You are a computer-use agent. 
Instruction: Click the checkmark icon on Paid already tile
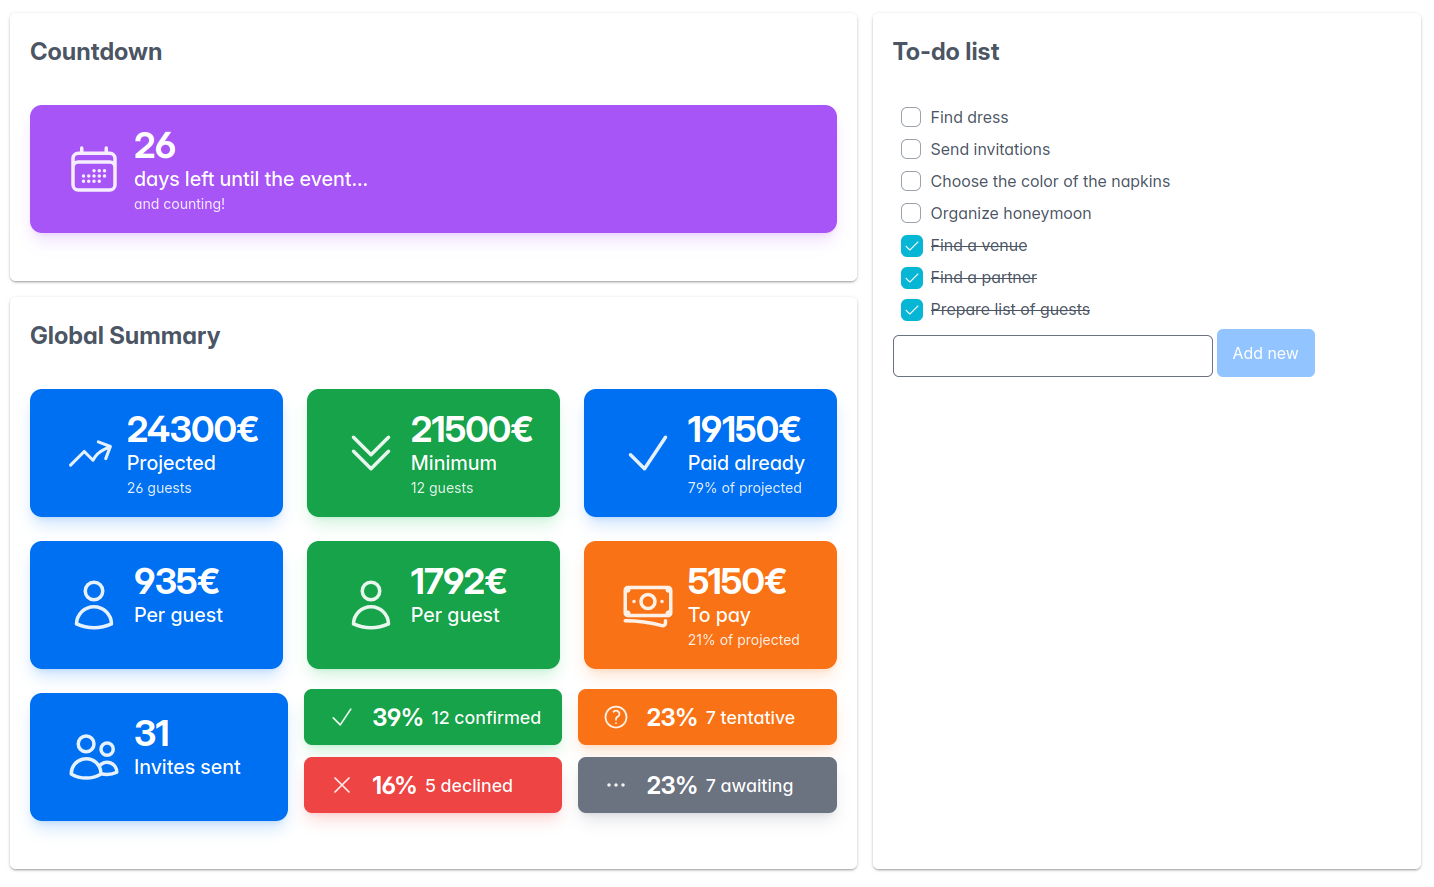pos(645,453)
